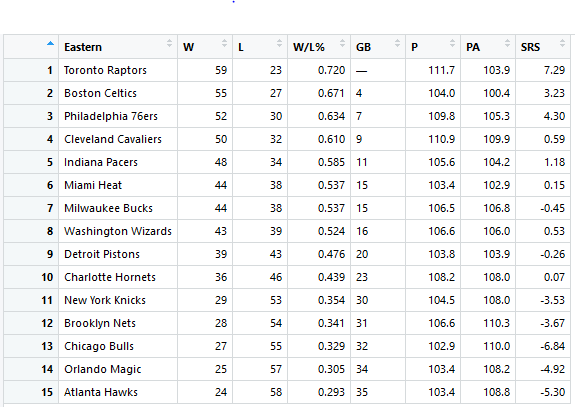Click the blue ascending sort arrow in index header
575x407 pixels.
click(50, 43)
